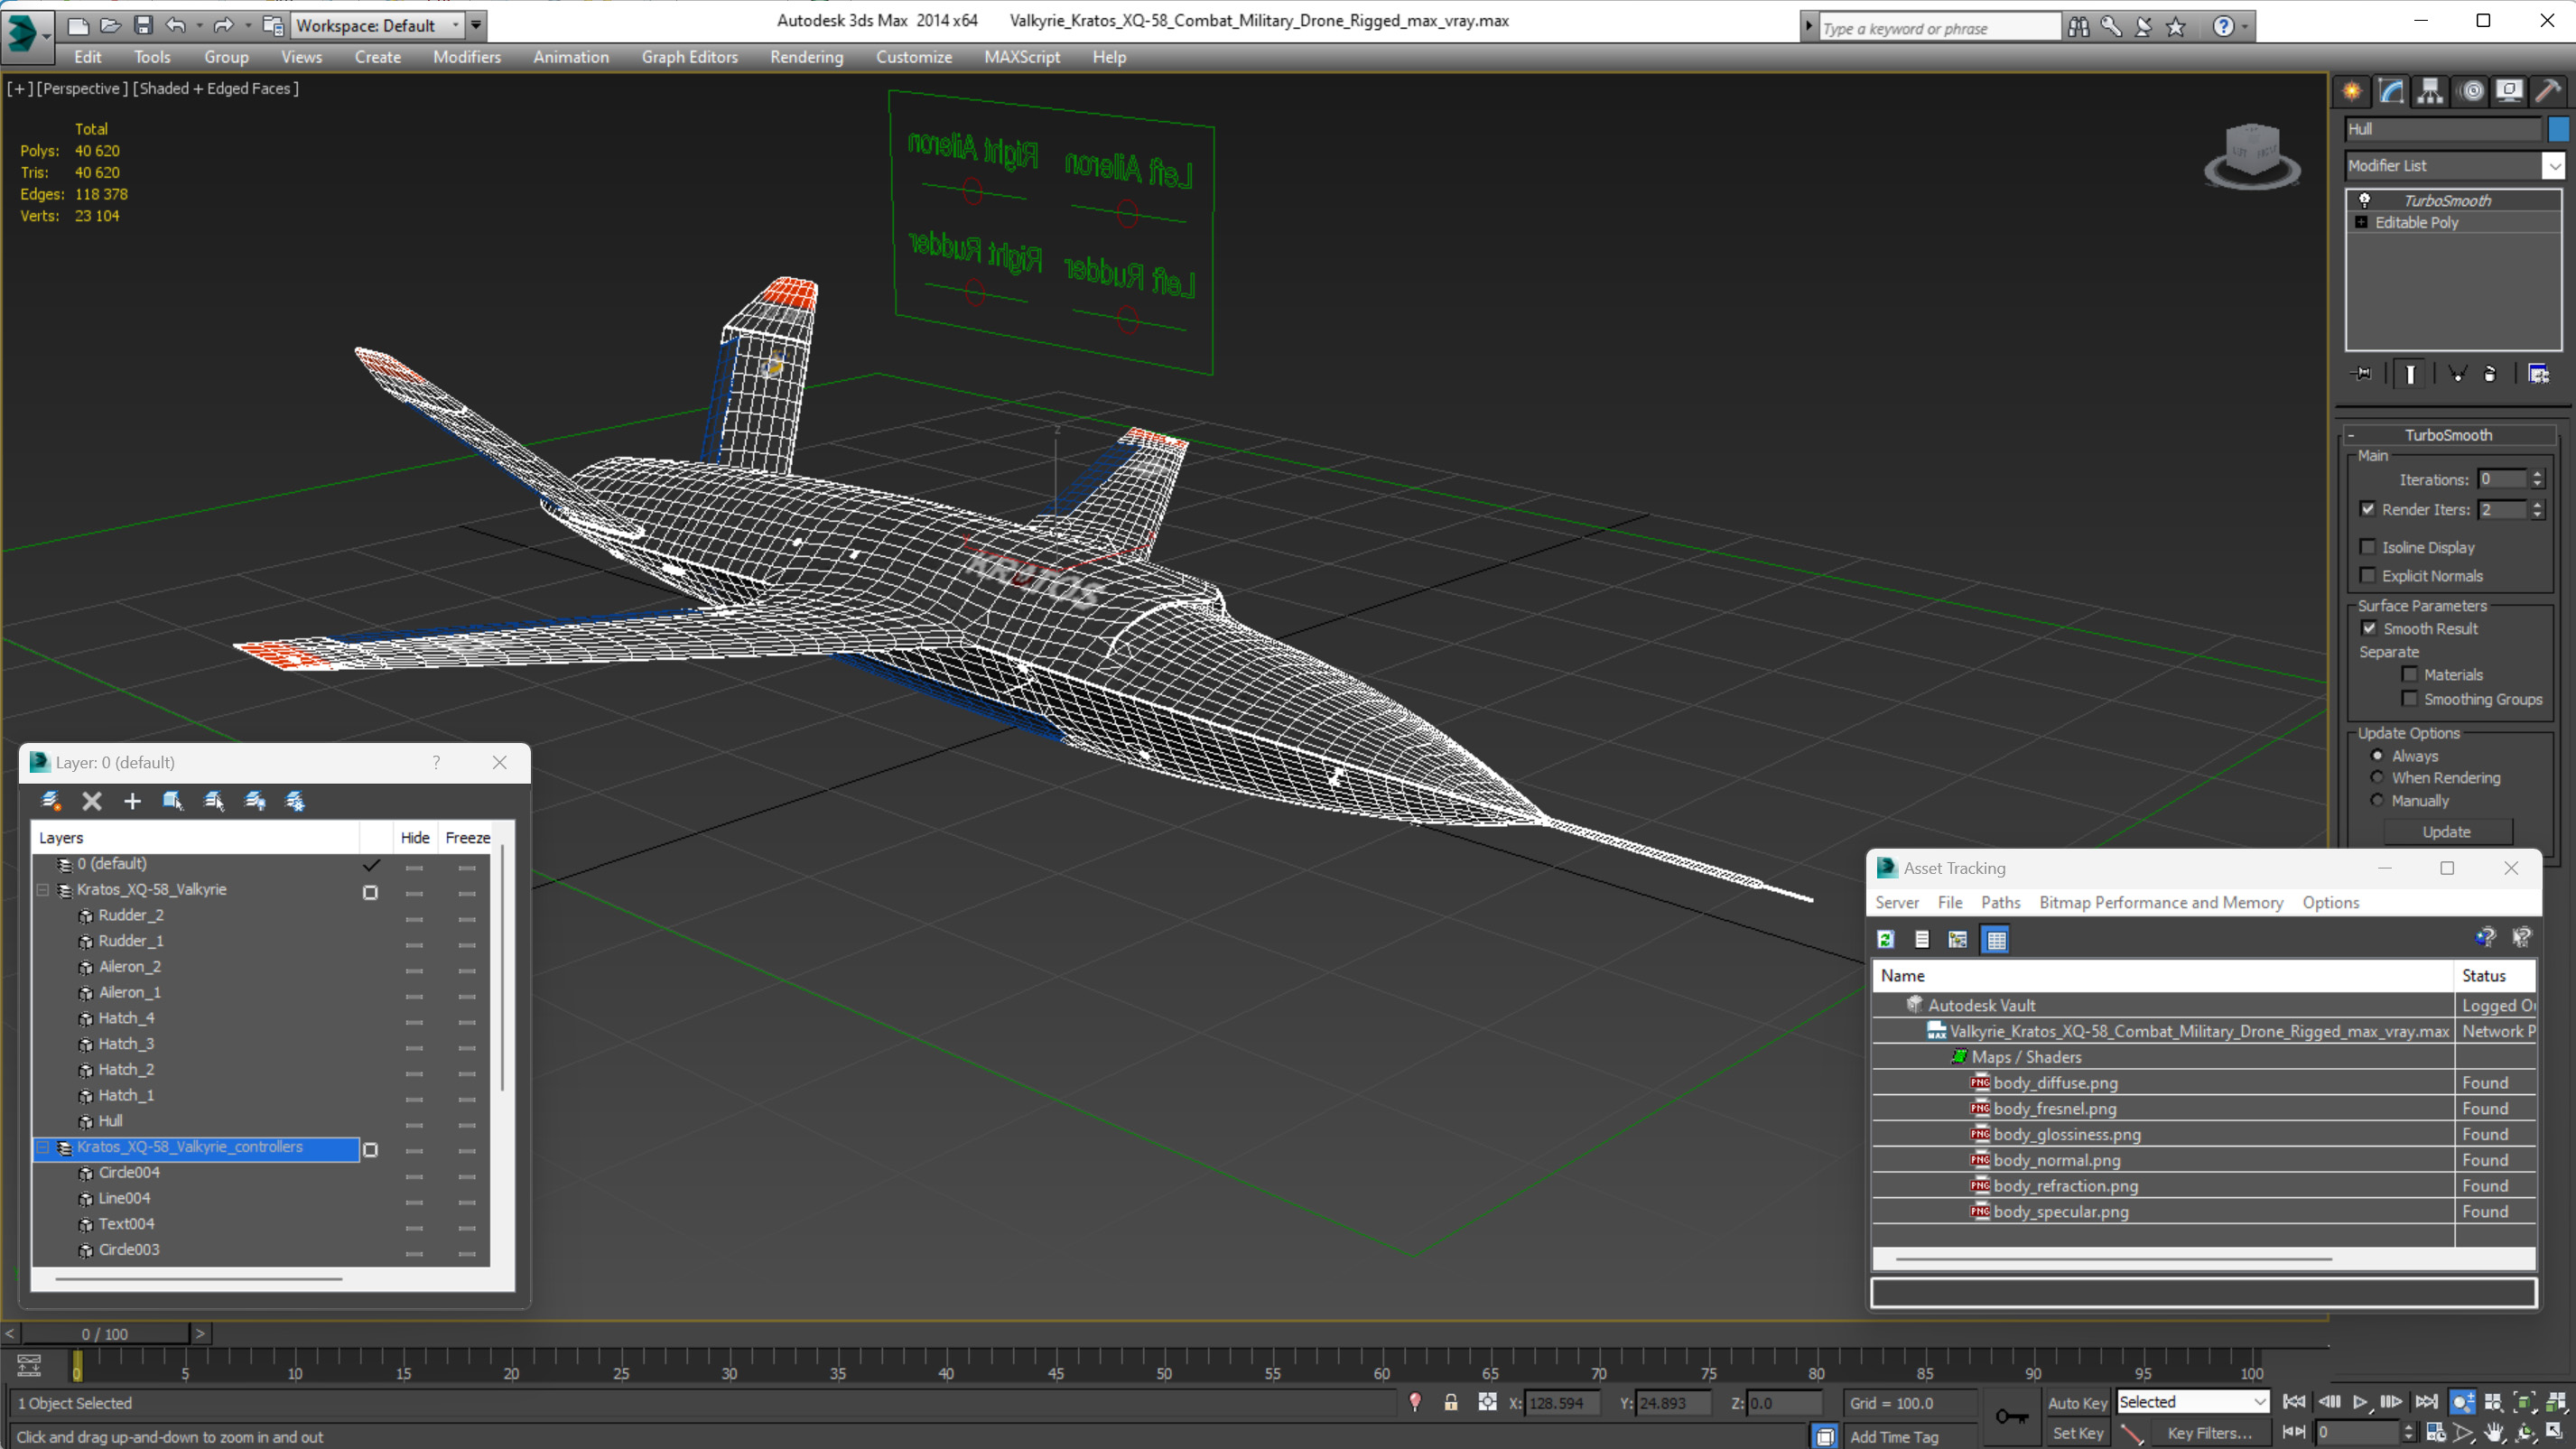Open the Motion command panel tab

tap(2472, 92)
